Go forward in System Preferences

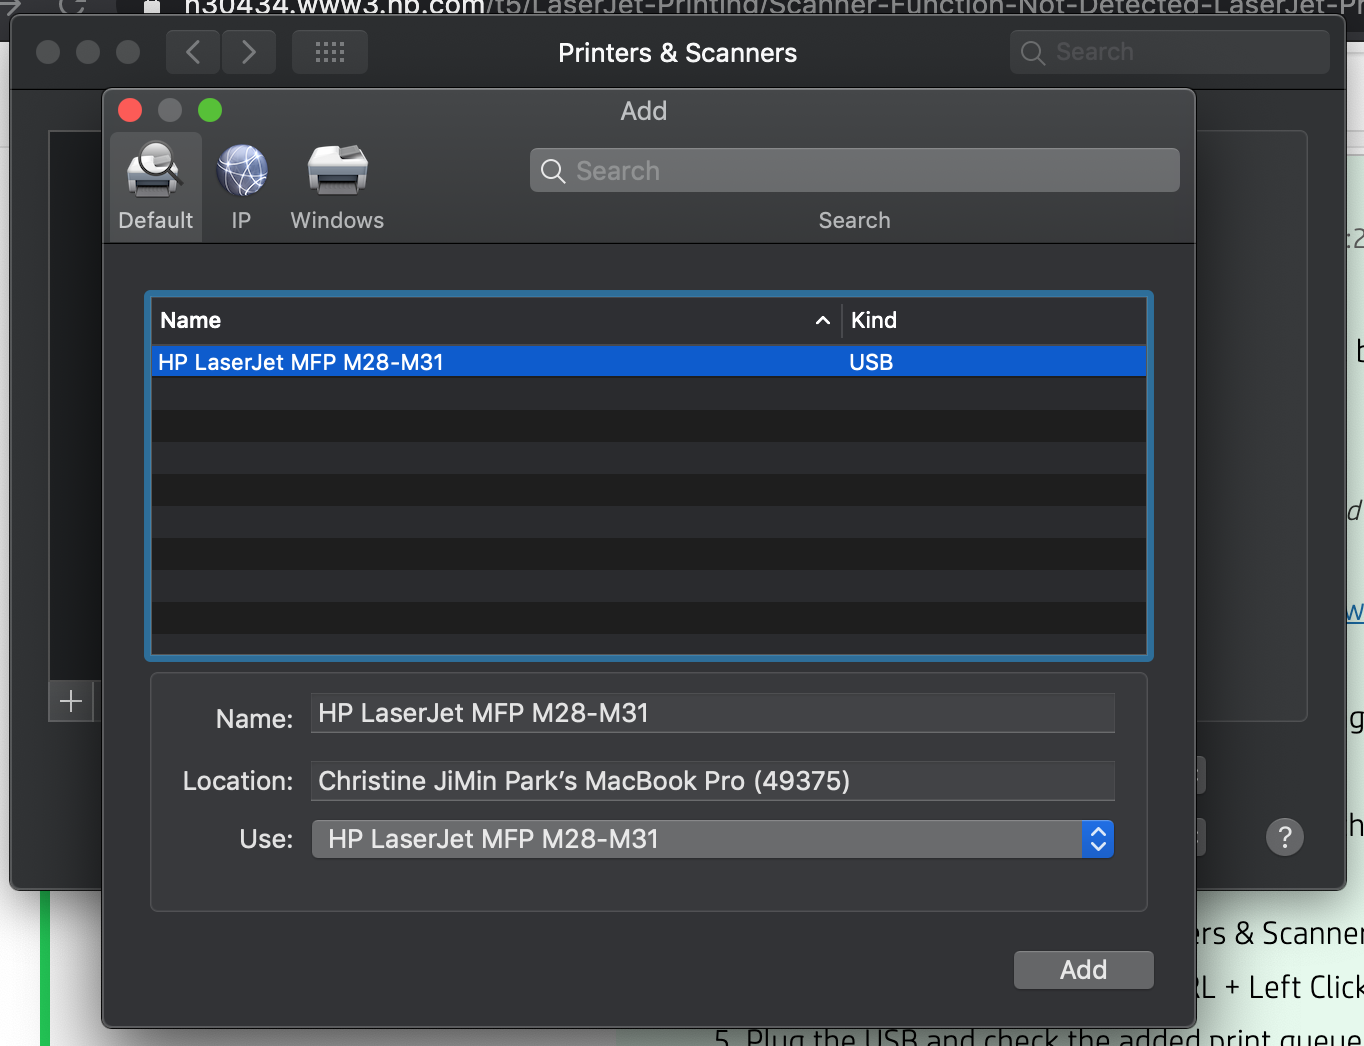pyautogui.click(x=249, y=52)
